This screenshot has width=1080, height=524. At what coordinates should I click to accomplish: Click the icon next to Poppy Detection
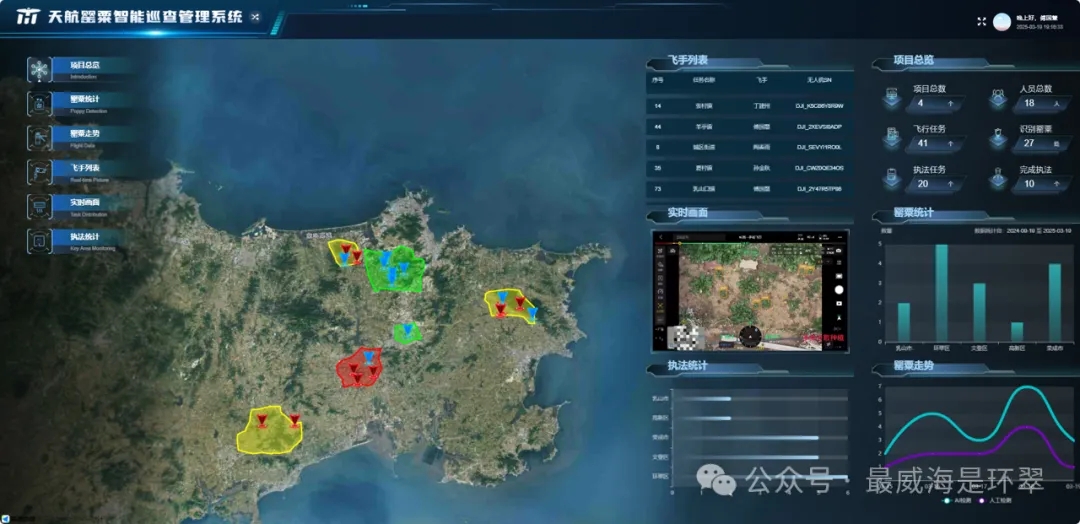(x=39, y=104)
